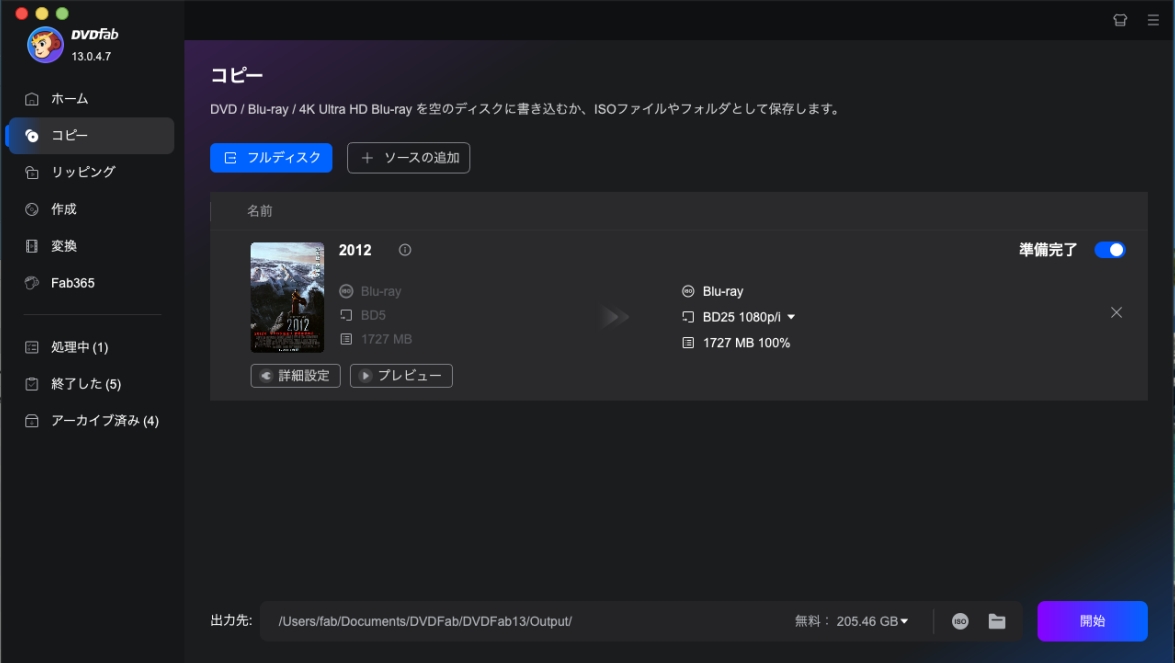1175x663 pixels.
Task: Click the 1727 MB 100% output text
Action: pos(746,342)
